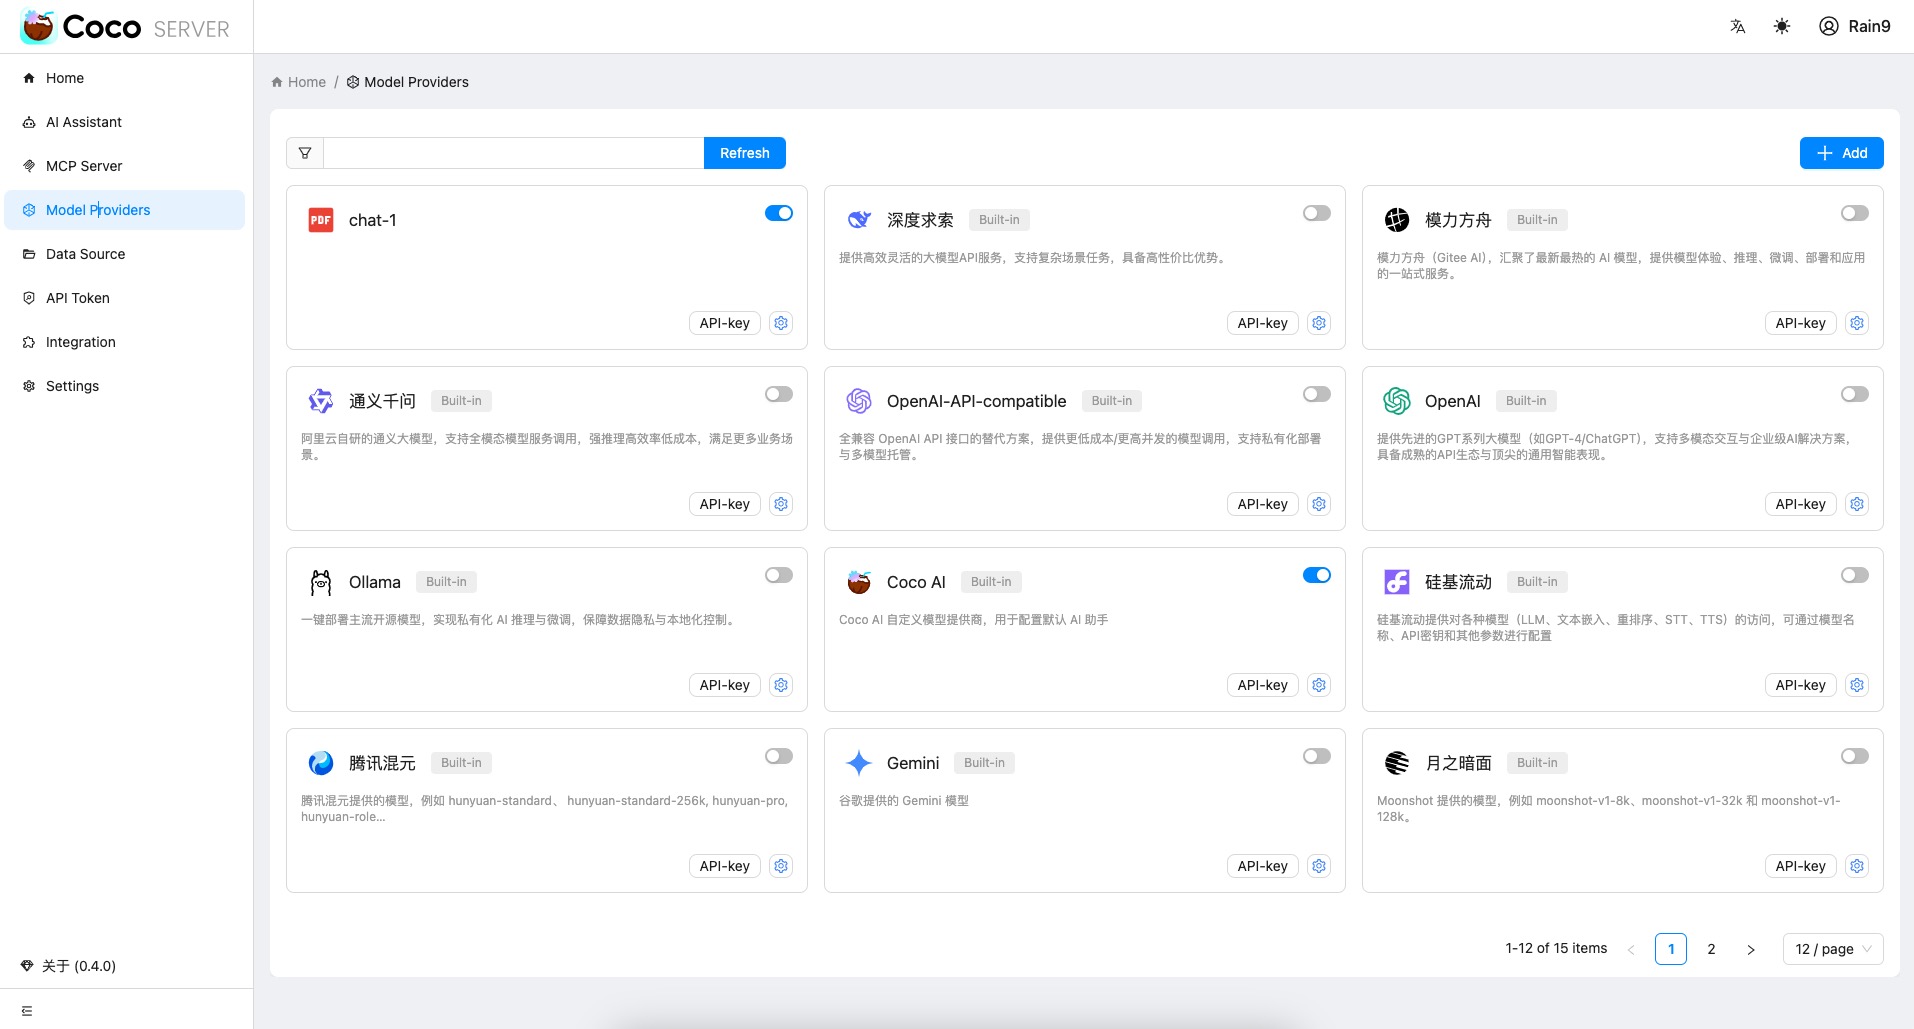Click the 深度求索 whale icon
This screenshot has width=1914, height=1029.
[x=859, y=220]
